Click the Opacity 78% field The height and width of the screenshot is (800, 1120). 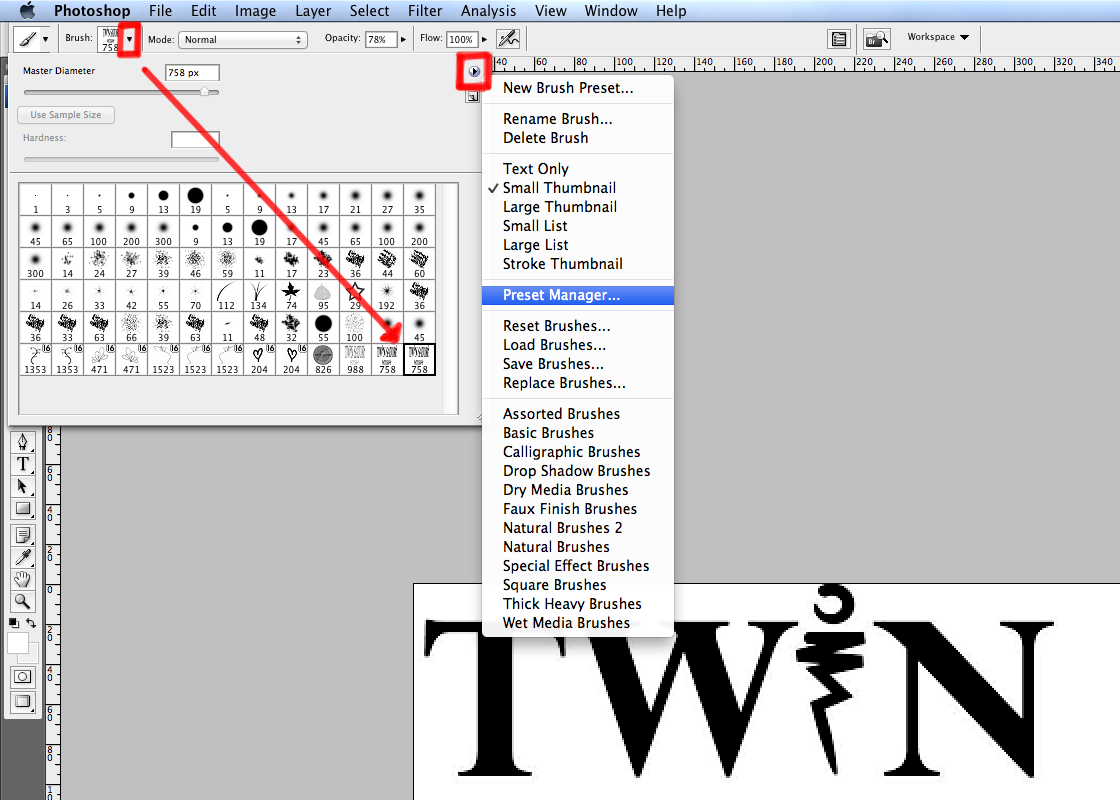[x=381, y=39]
